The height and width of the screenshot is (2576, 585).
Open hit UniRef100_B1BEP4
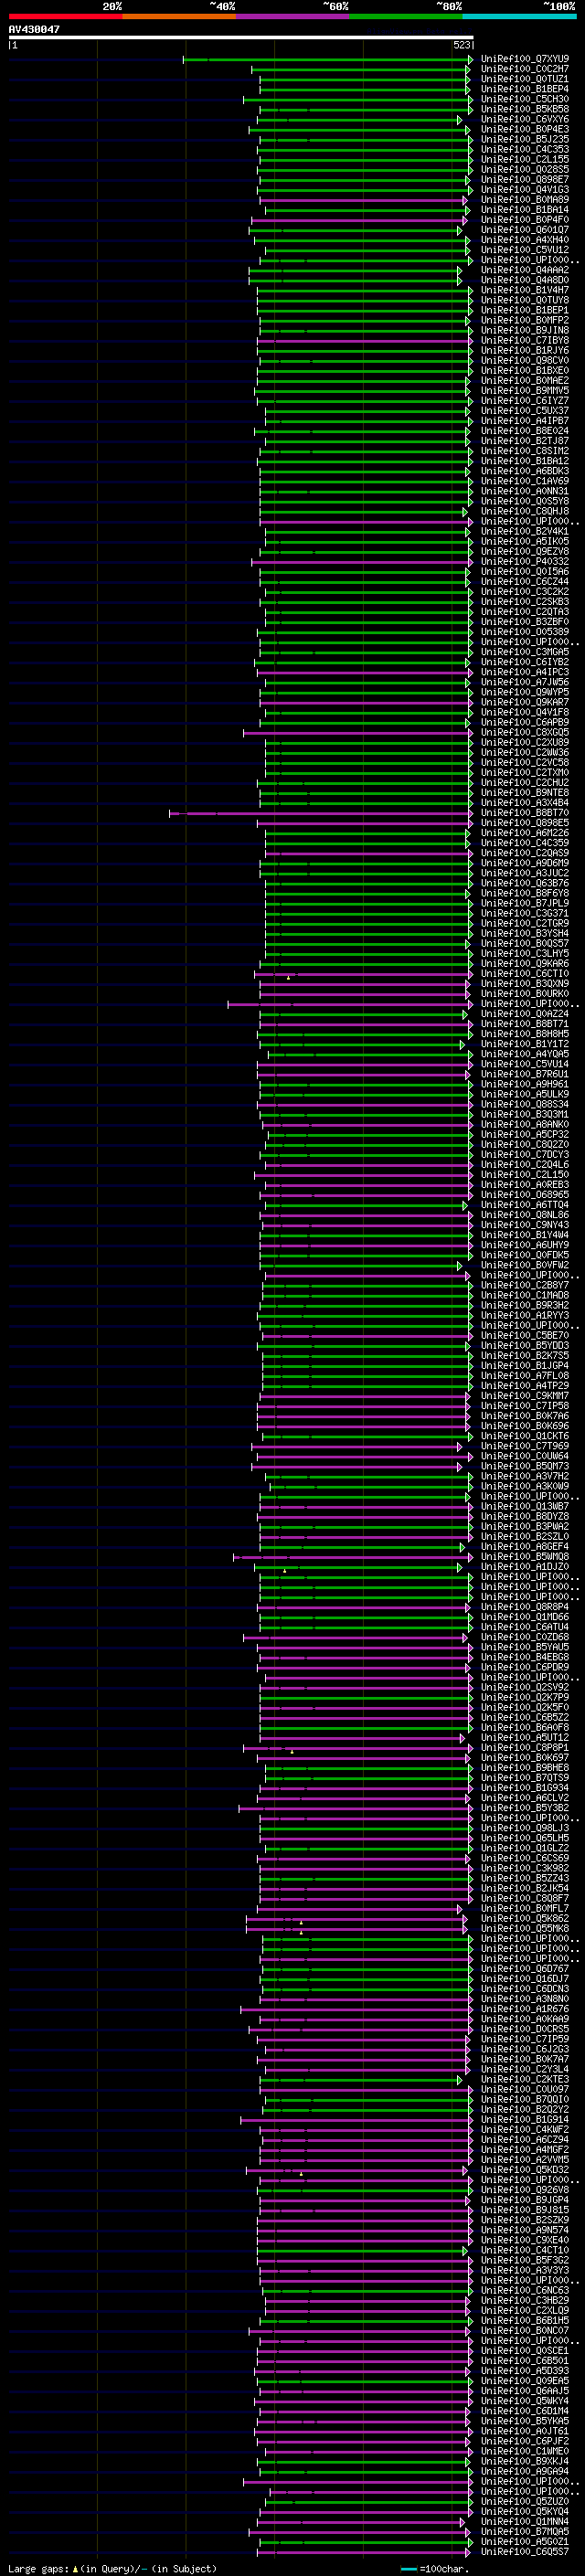point(524,89)
